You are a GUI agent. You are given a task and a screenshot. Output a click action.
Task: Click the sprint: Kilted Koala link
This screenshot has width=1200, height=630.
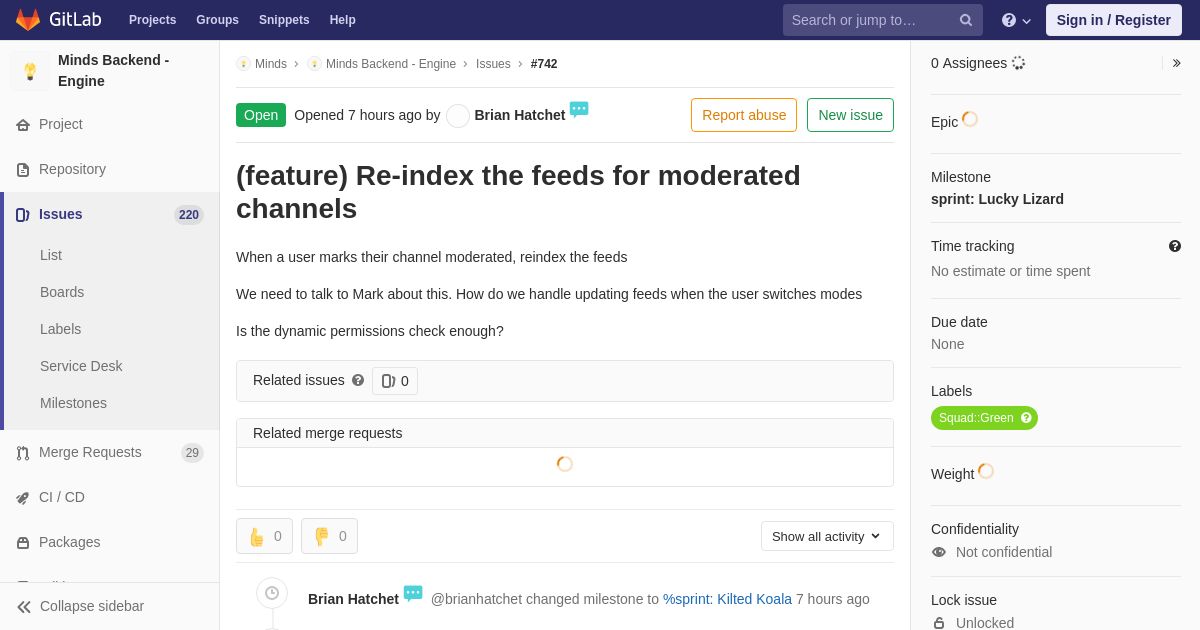tap(727, 599)
